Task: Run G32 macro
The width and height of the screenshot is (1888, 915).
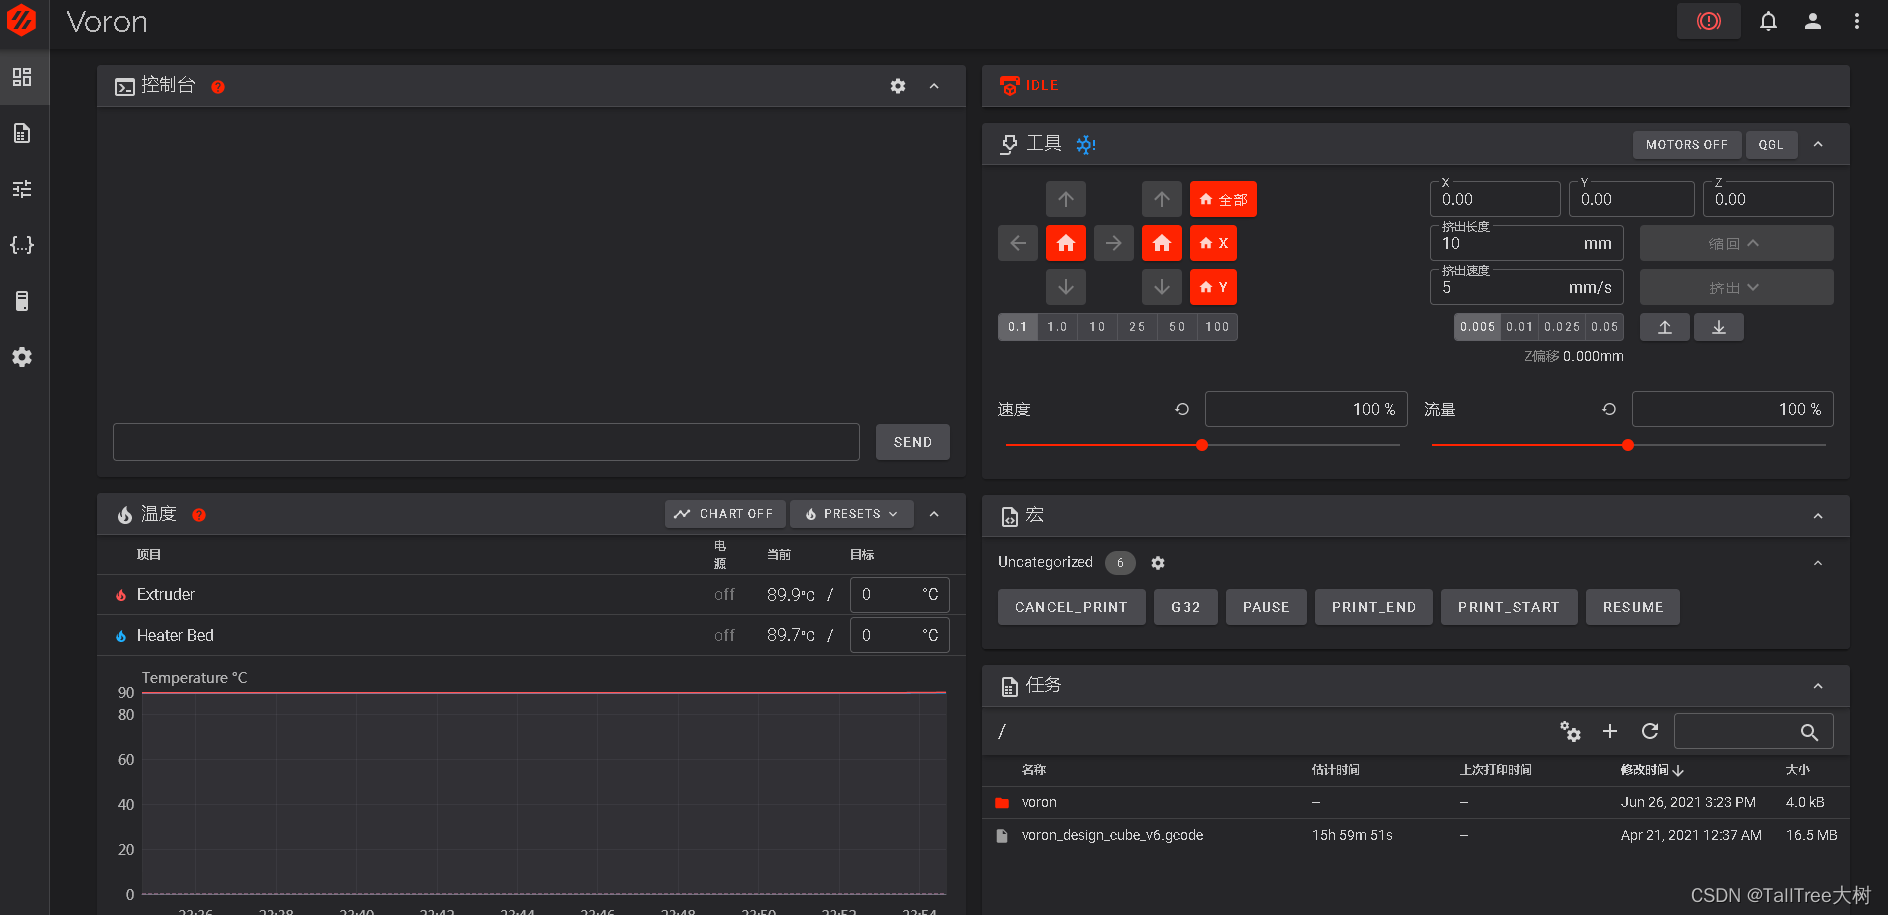Action: 1186,607
